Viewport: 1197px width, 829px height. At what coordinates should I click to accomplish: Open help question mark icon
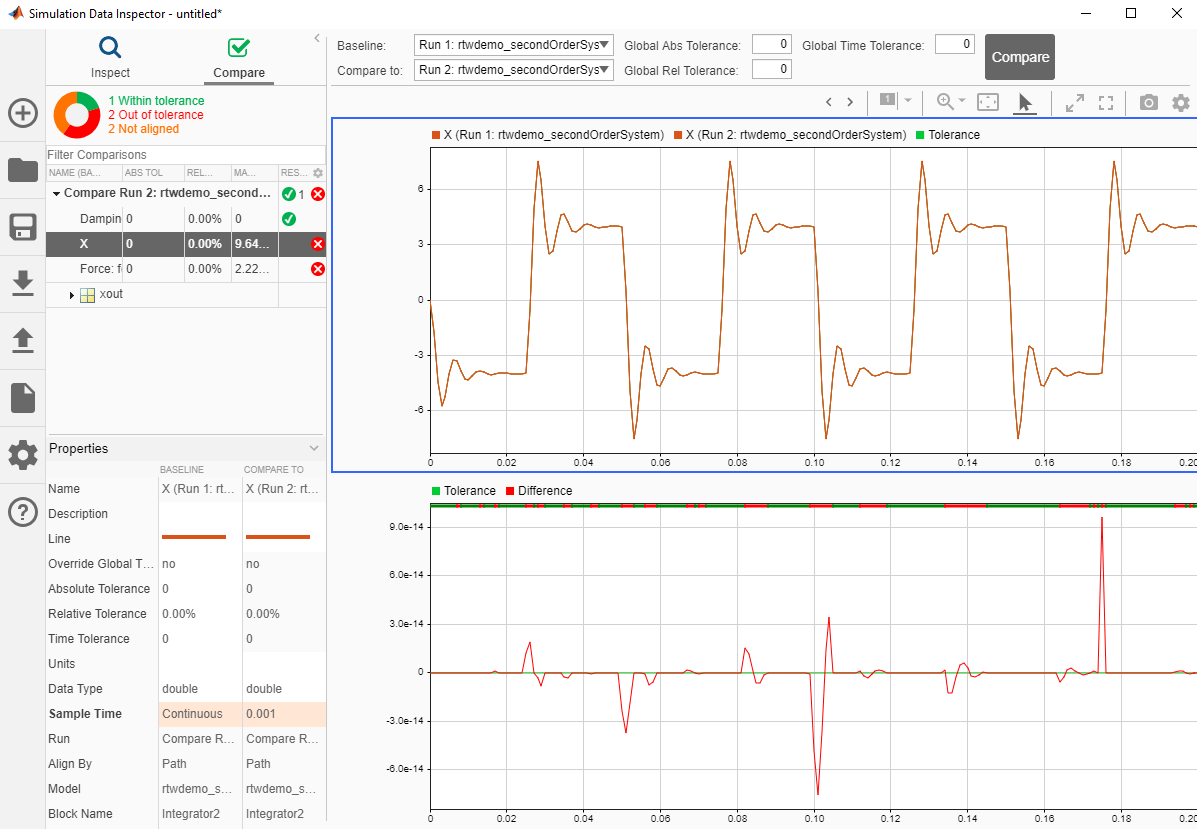23,511
